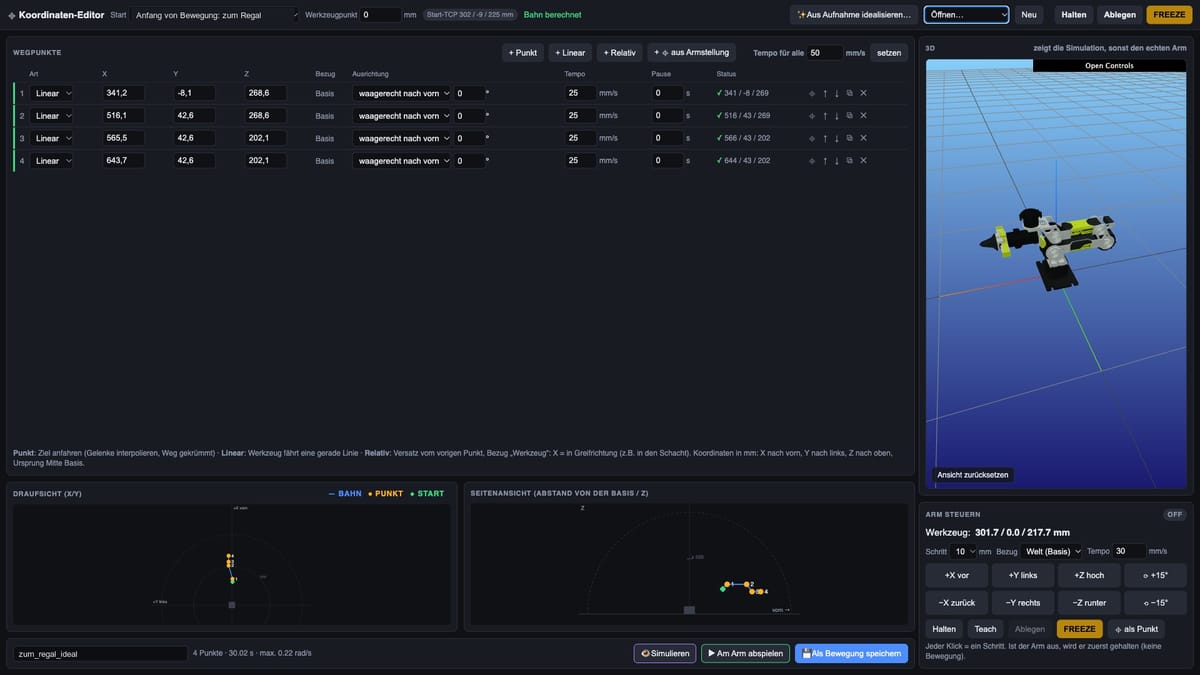Image resolution: width=1200 pixels, height=675 pixels.
Task: Move waypoint 4 up with arrow icon
Action: pyautogui.click(x=825, y=161)
